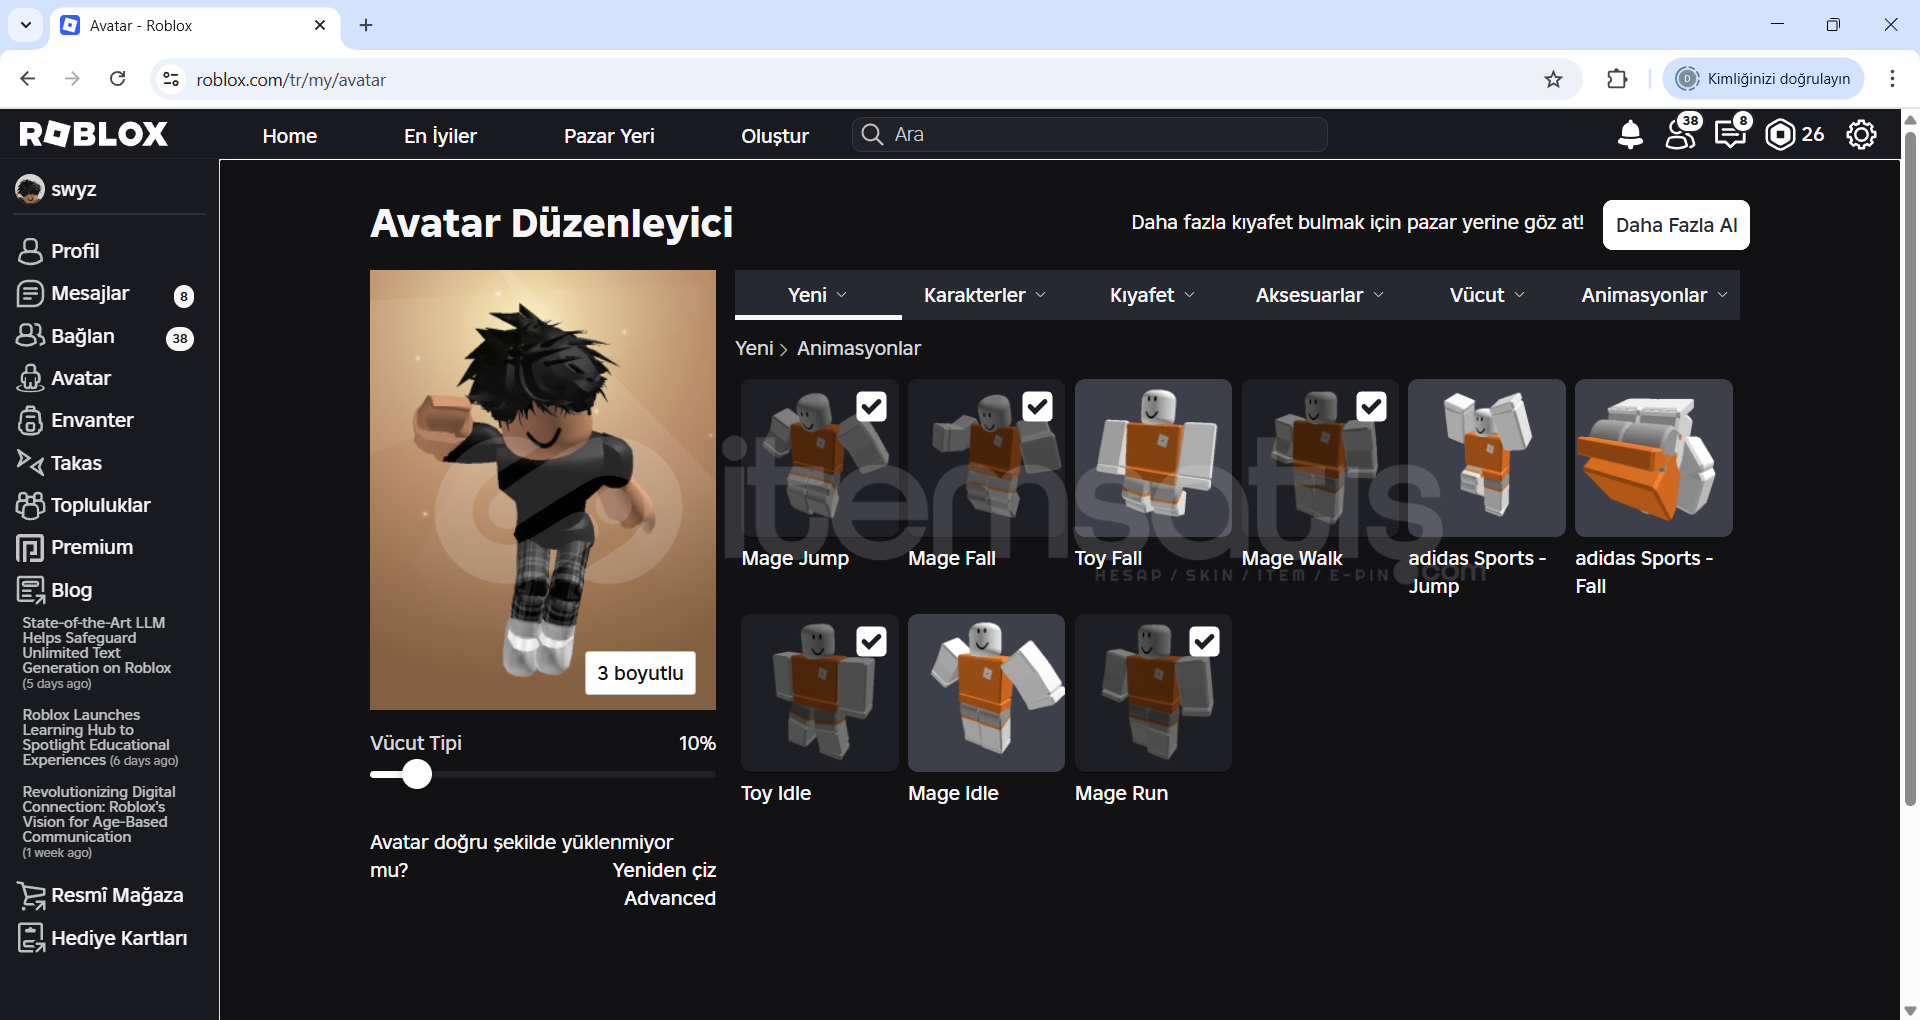The width and height of the screenshot is (1920, 1020).
Task: Click the avatar preview image
Action: (x=543, y=490)
